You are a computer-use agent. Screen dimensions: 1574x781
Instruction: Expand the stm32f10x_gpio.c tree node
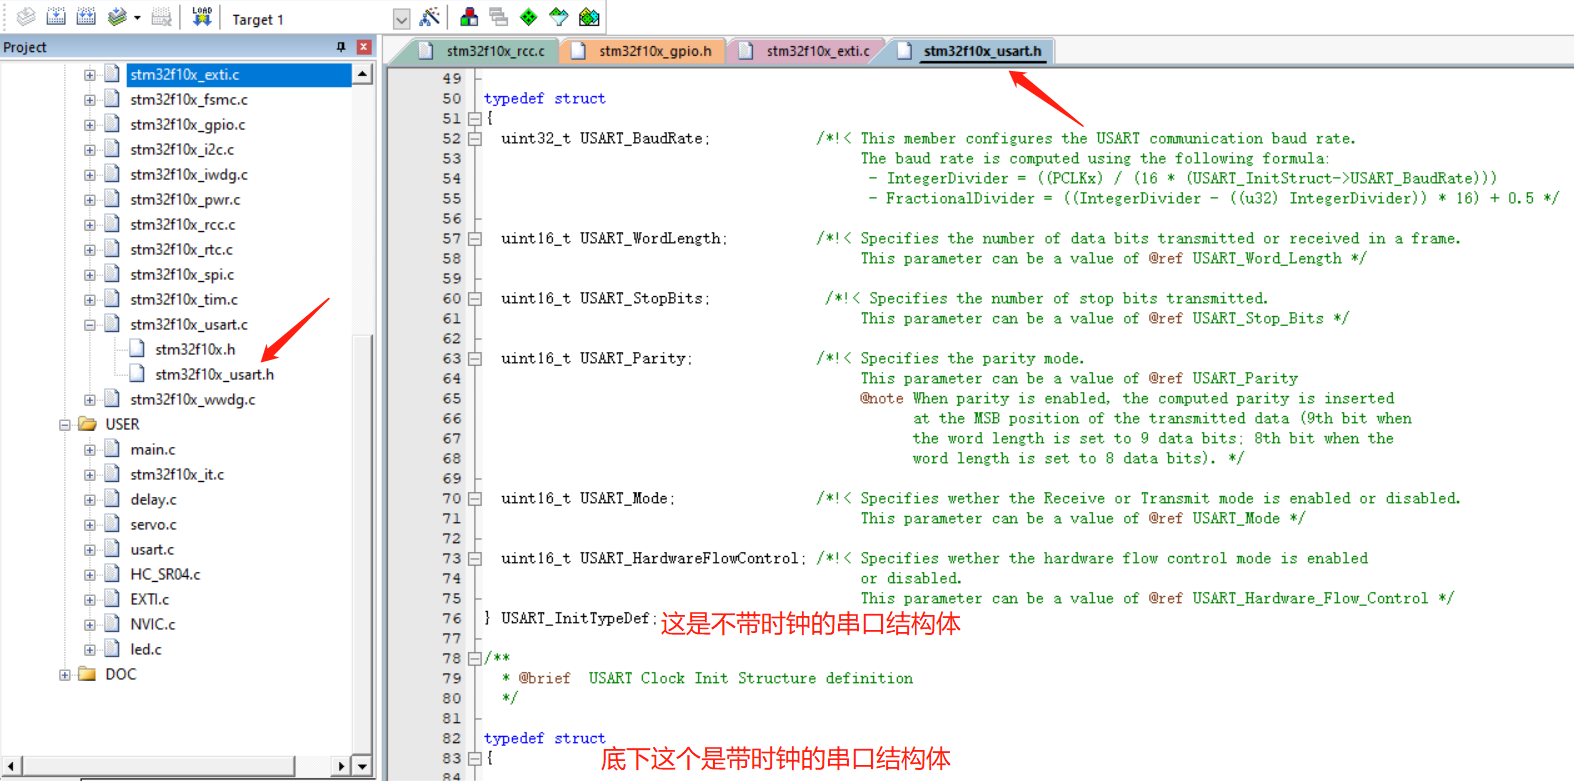pos(90,125)
